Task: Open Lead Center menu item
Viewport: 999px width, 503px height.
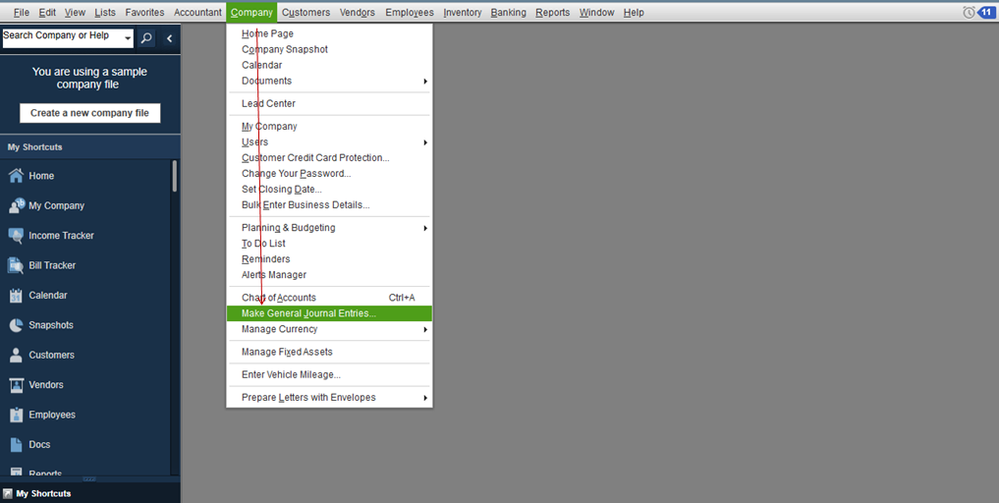Action: point(329,103)
